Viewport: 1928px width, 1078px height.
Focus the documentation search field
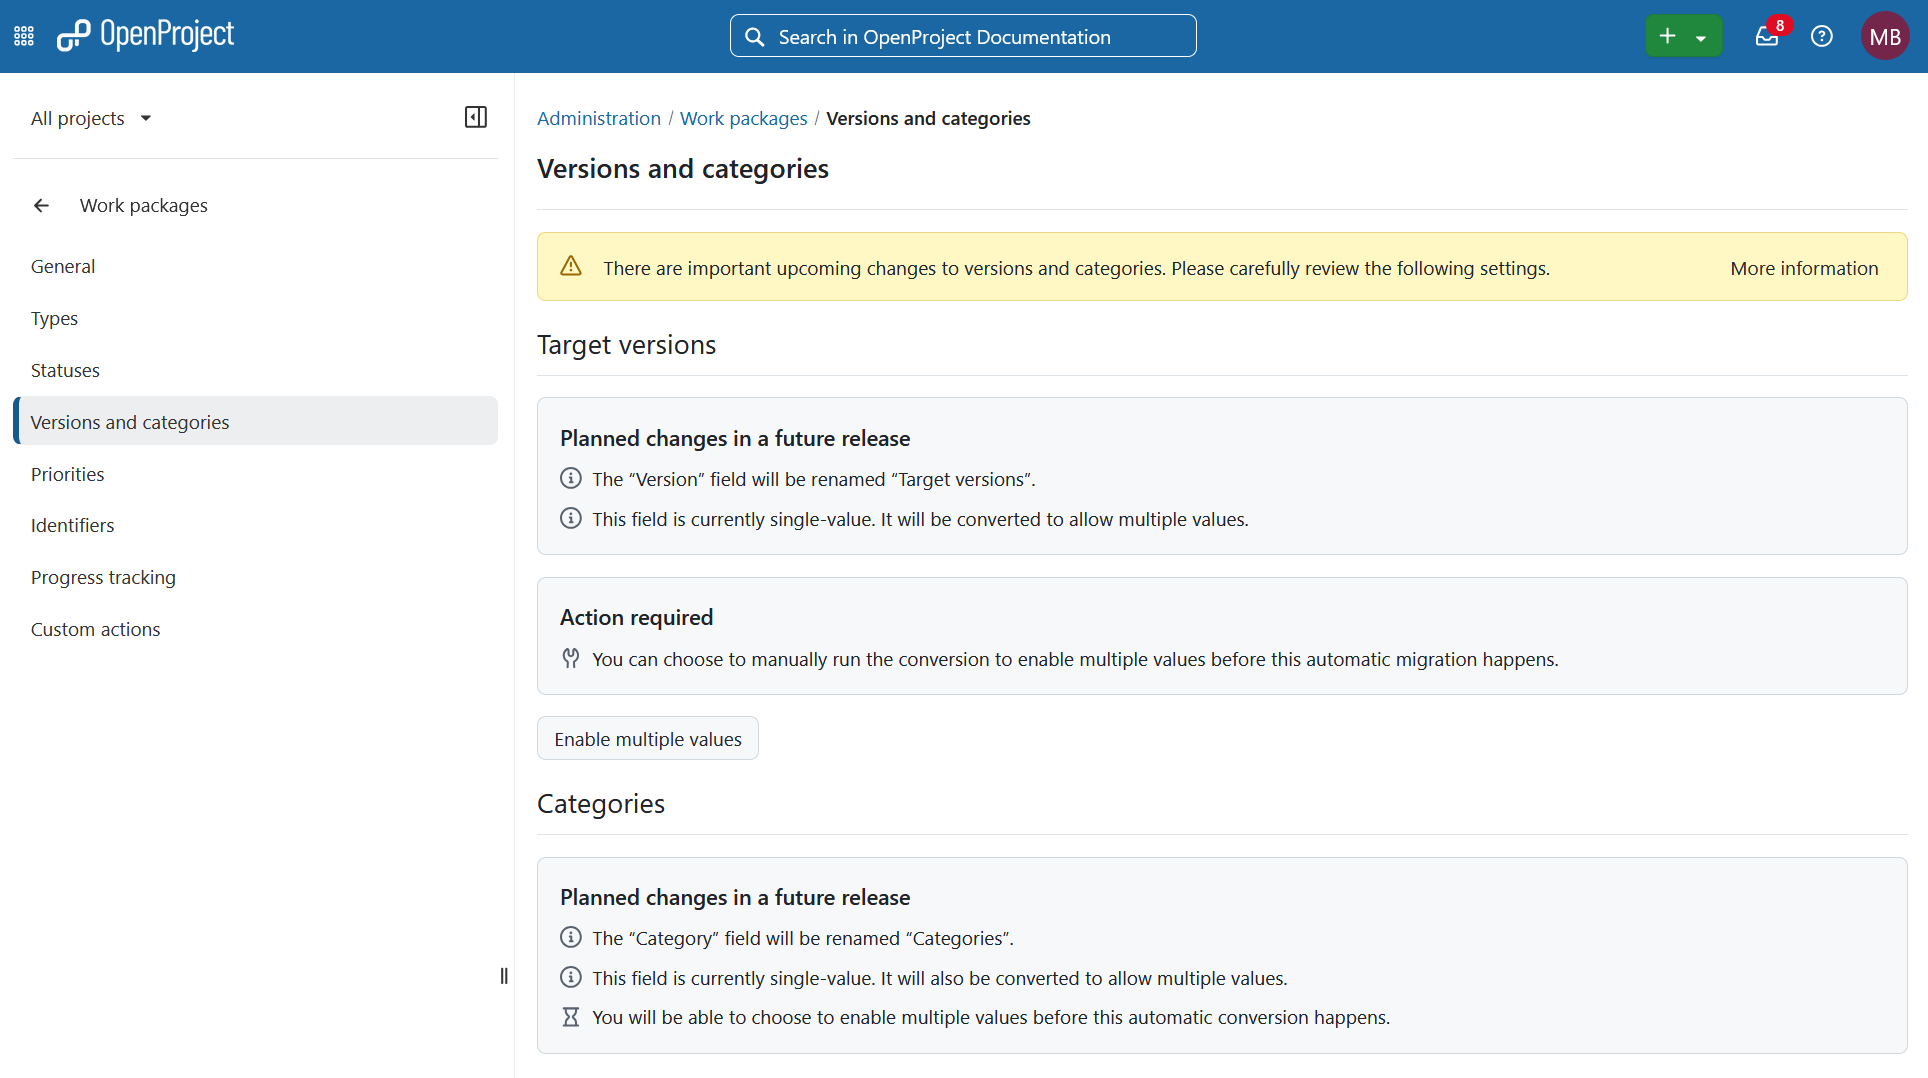coord(963,36)
